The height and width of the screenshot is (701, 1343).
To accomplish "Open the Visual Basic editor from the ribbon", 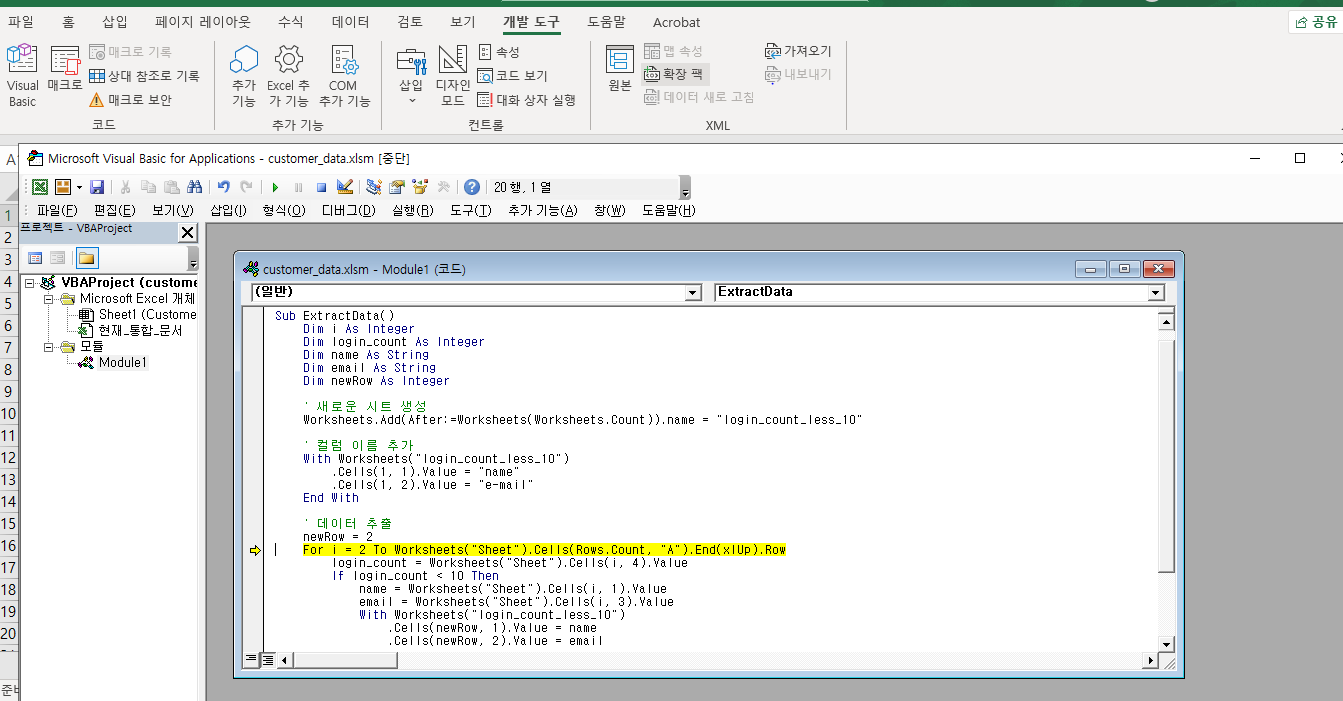I will pyautogui.click(x=22, y=76).
